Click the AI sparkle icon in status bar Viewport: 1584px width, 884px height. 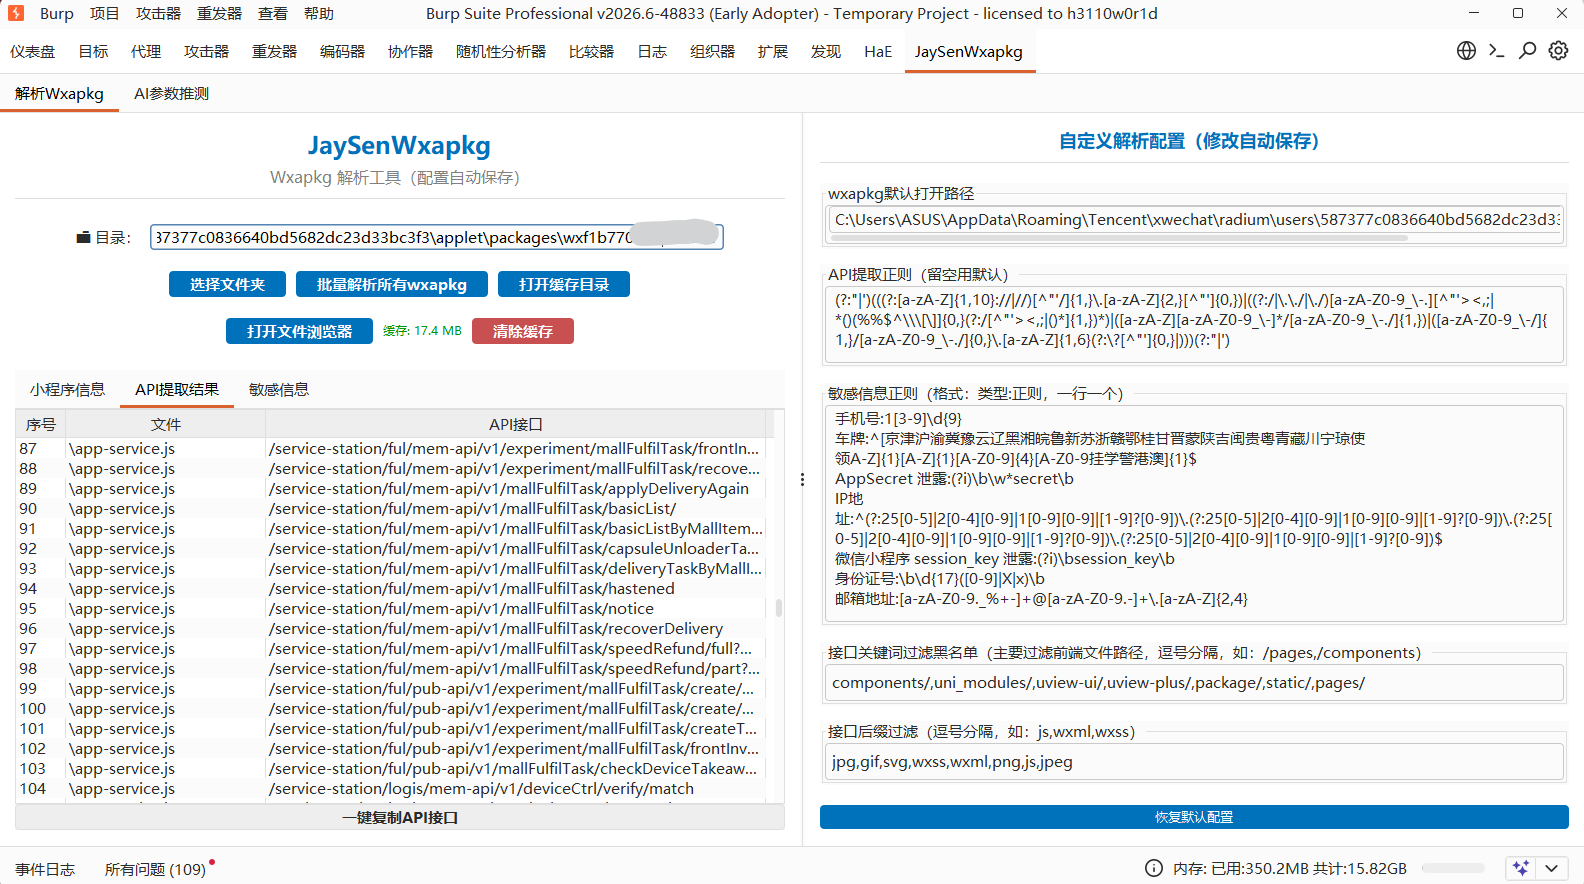pyautogui.click(x=1521, y=868)
